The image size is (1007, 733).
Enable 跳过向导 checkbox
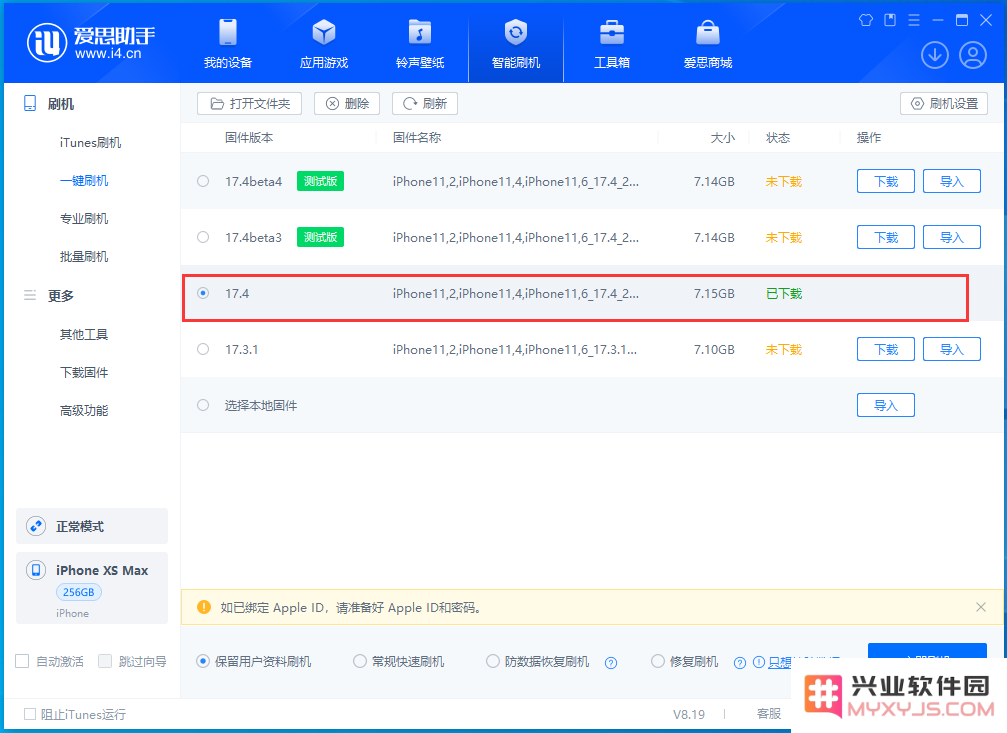(105, 661)
